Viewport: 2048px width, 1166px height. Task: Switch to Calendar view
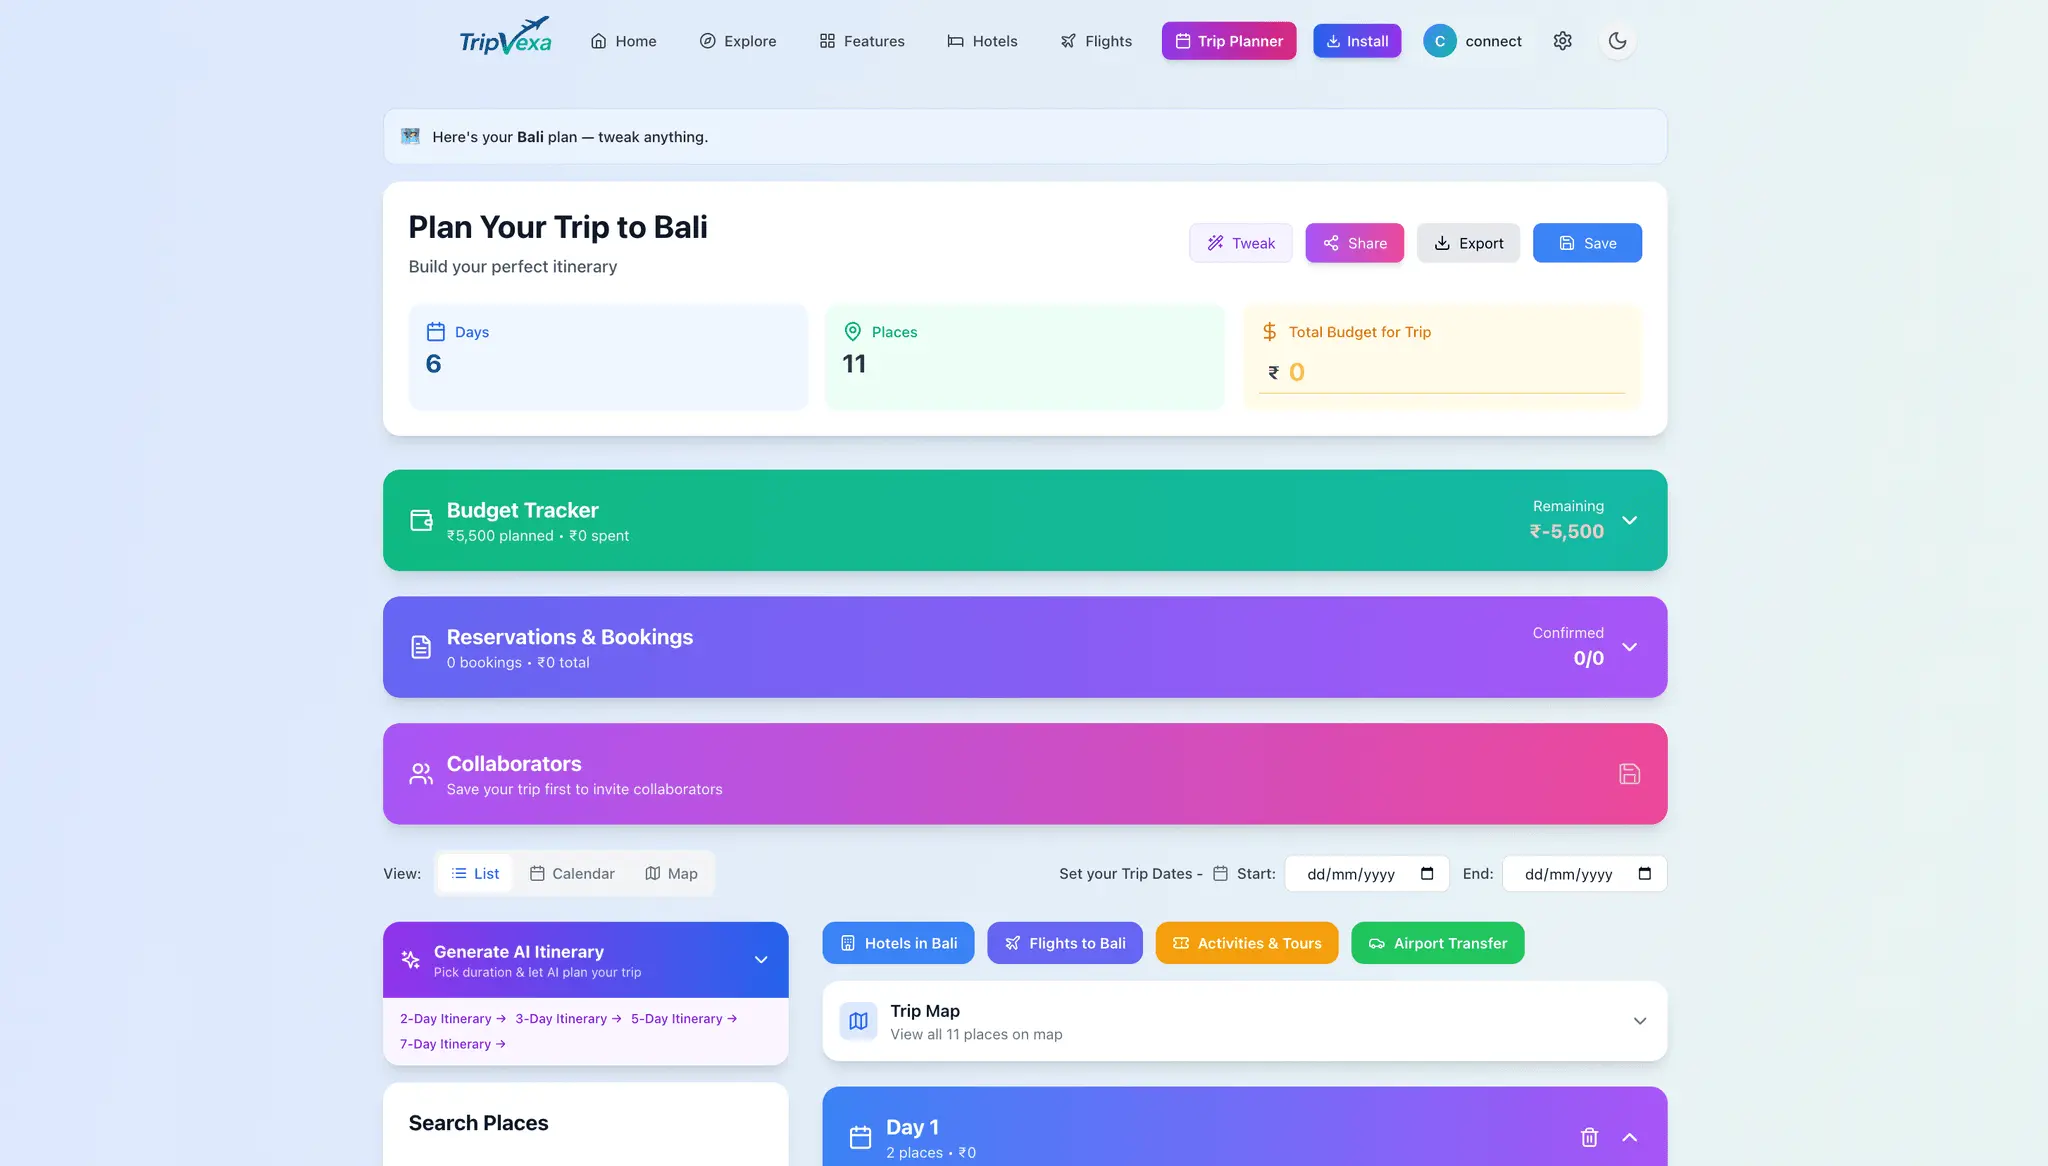pyautogui.click(x=573, y=874)
